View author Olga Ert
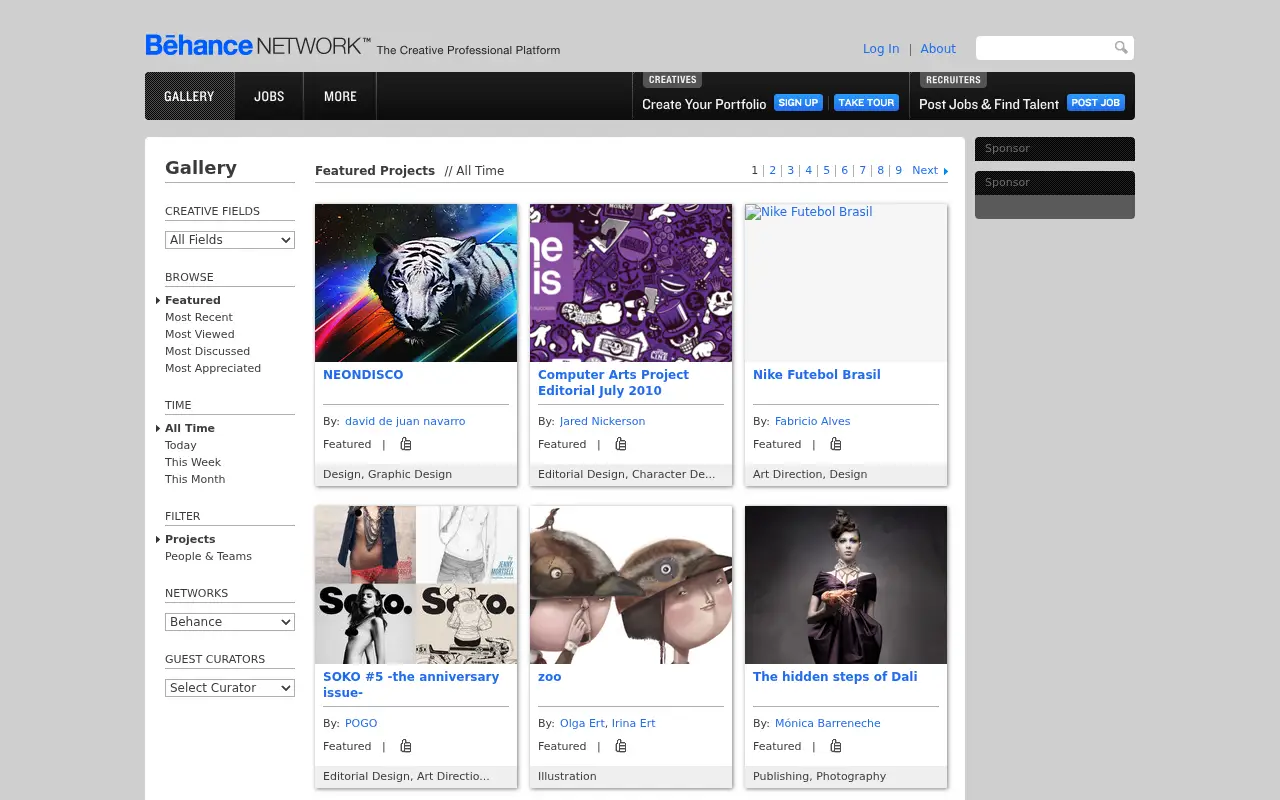1280x800 pixels. click(x=582, y=723)
